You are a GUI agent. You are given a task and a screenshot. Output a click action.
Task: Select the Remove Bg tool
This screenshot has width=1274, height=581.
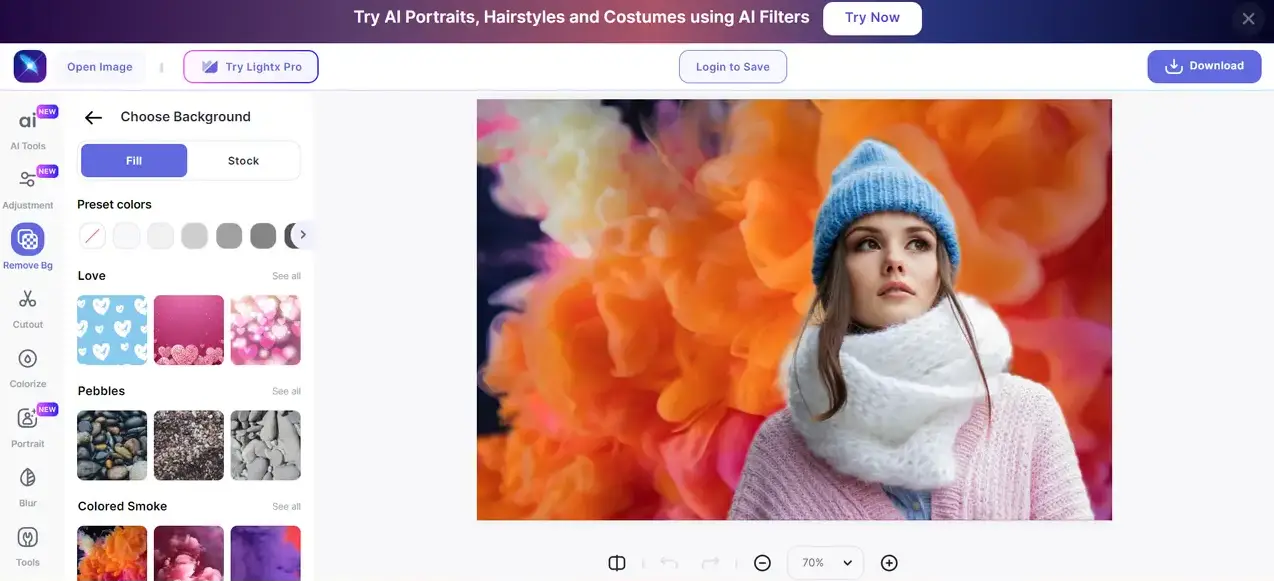tap(28, 247)
